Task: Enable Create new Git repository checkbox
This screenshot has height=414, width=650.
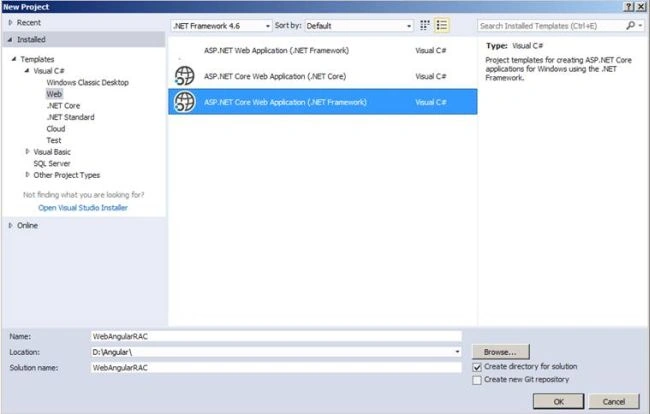Action: tap(477, 380)
